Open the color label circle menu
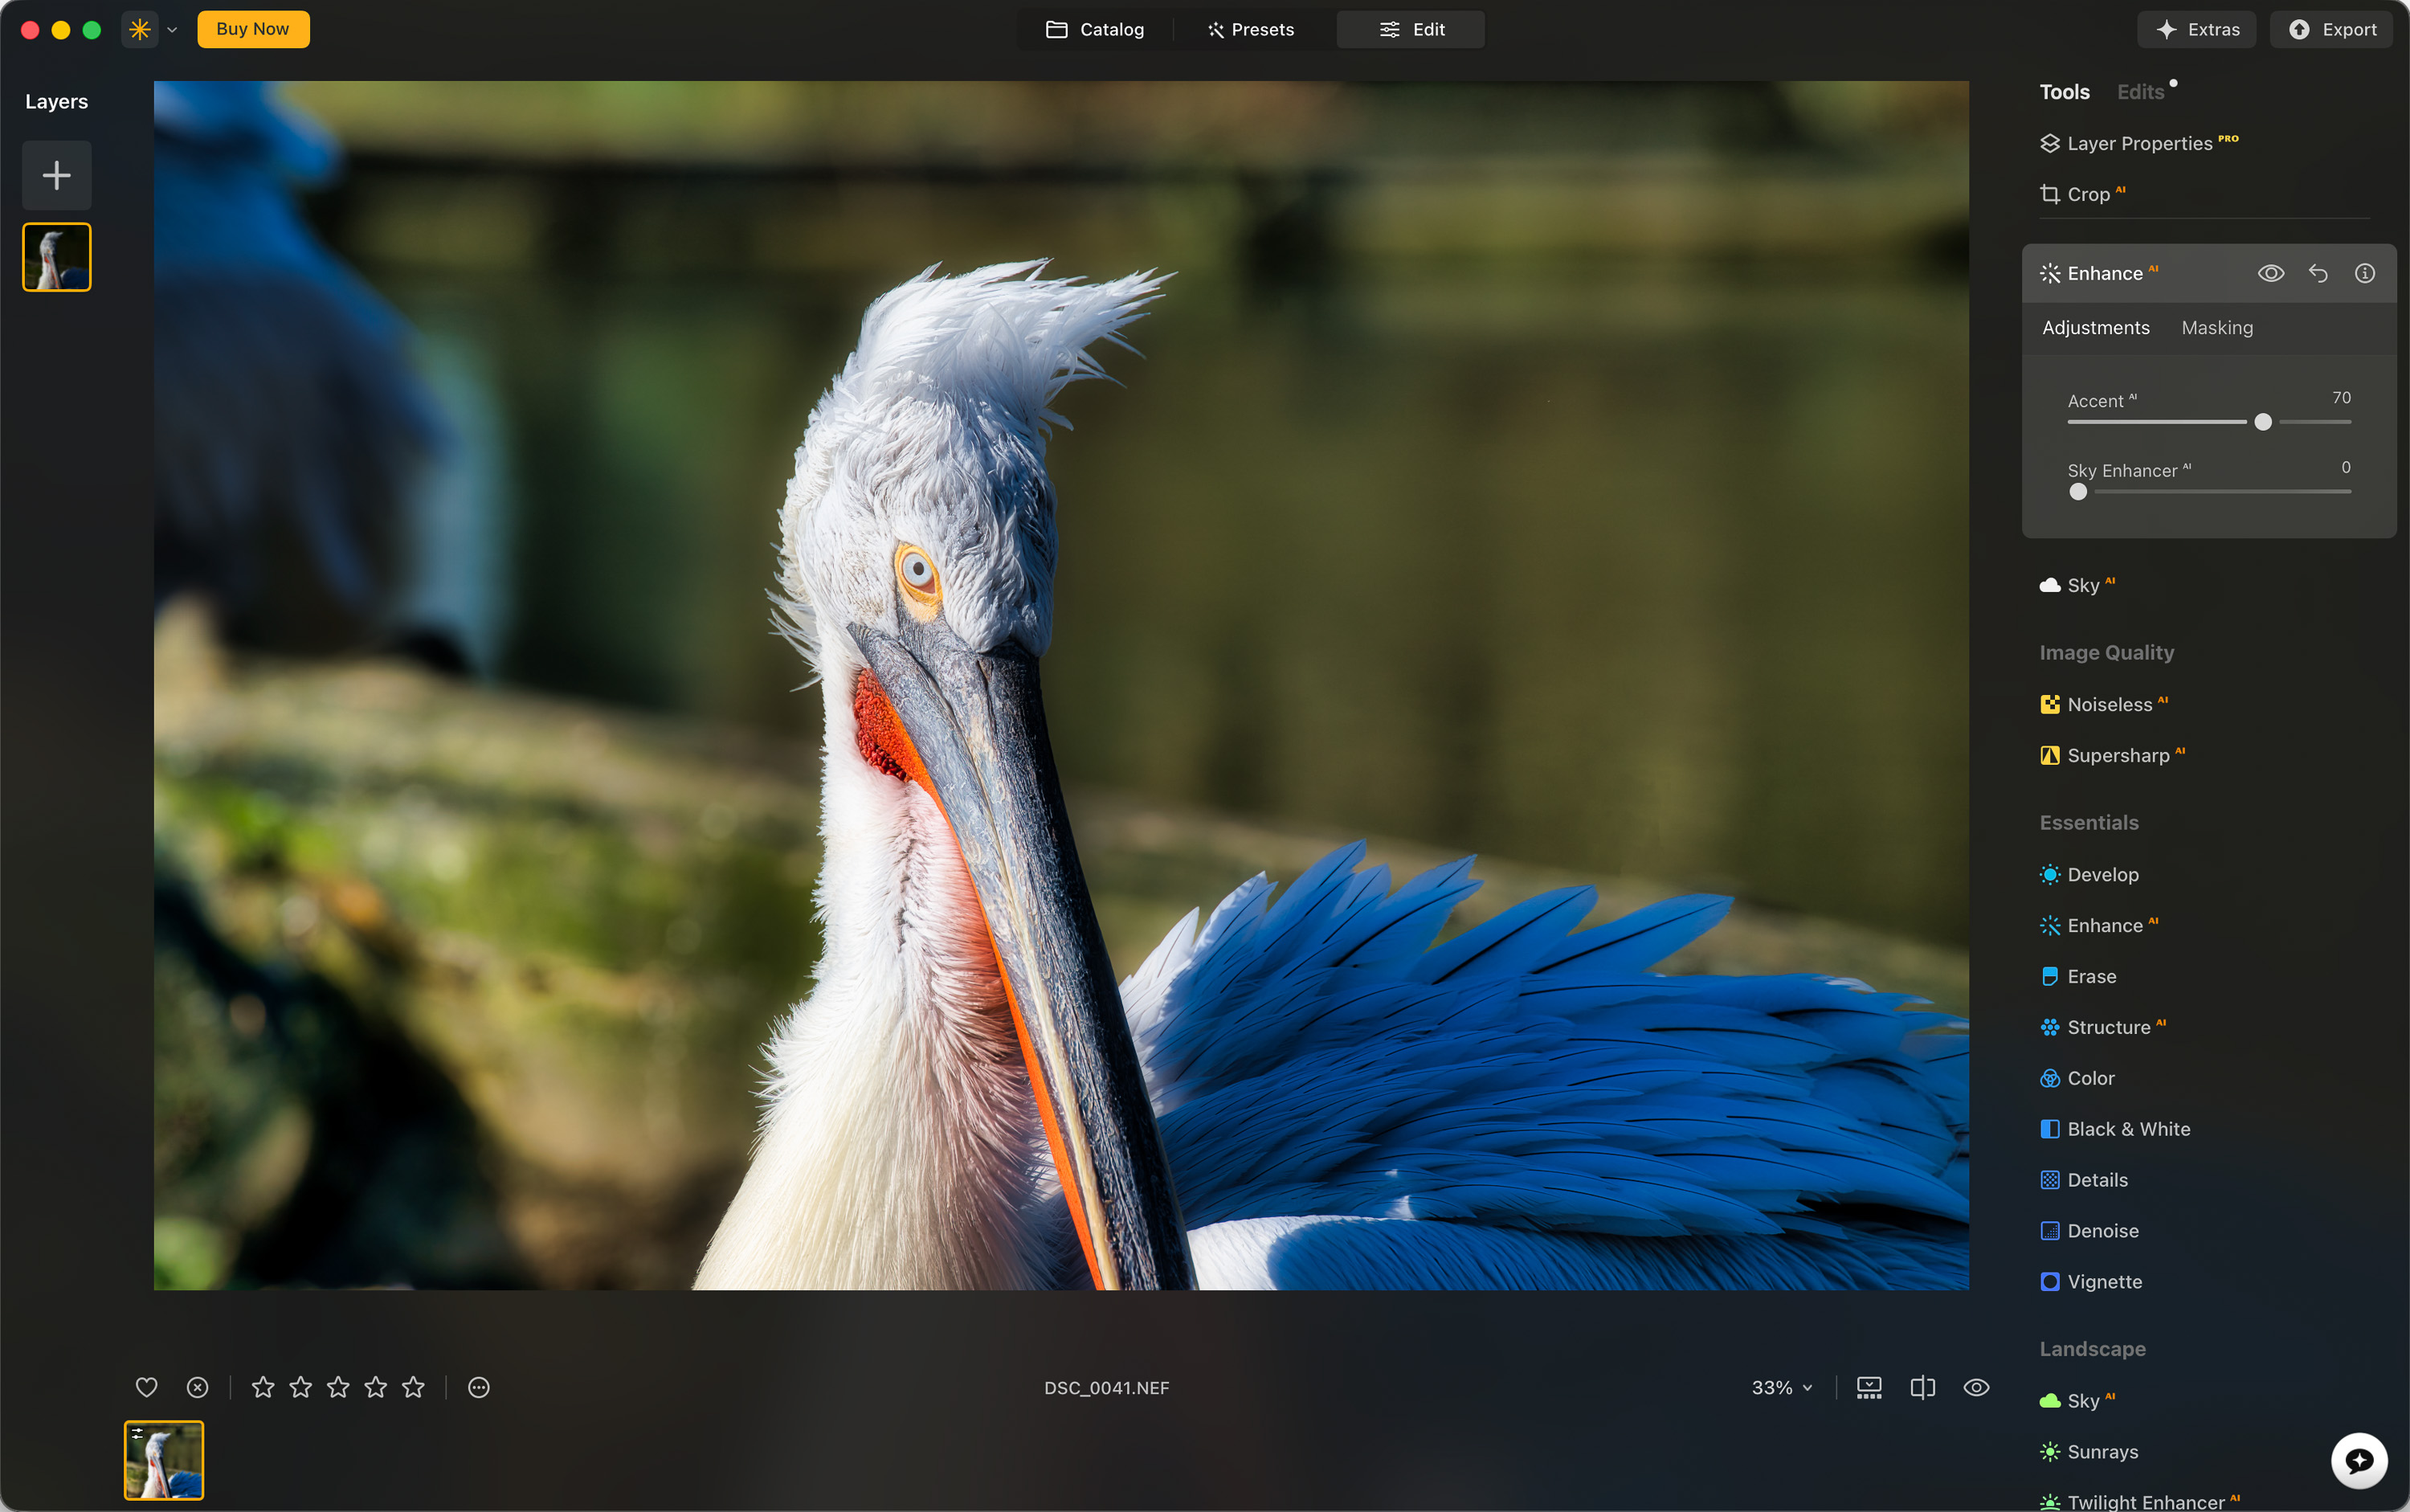2410x1512 pixels. coord(479,1387)
